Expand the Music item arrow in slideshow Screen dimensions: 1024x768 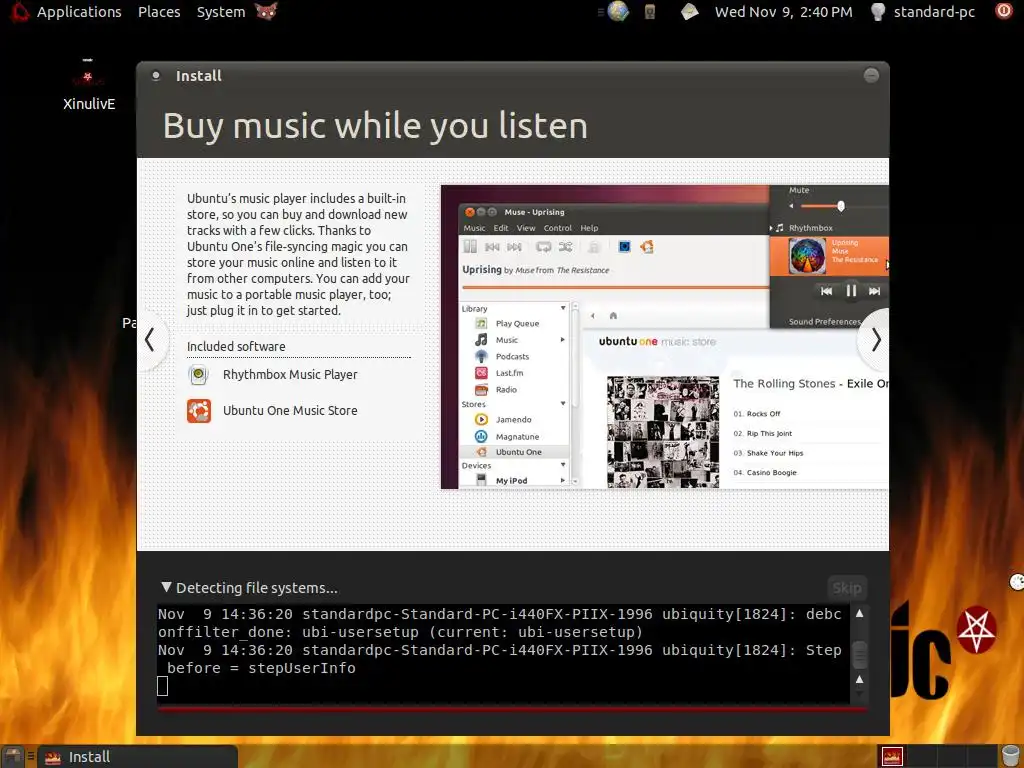(562, 340)
